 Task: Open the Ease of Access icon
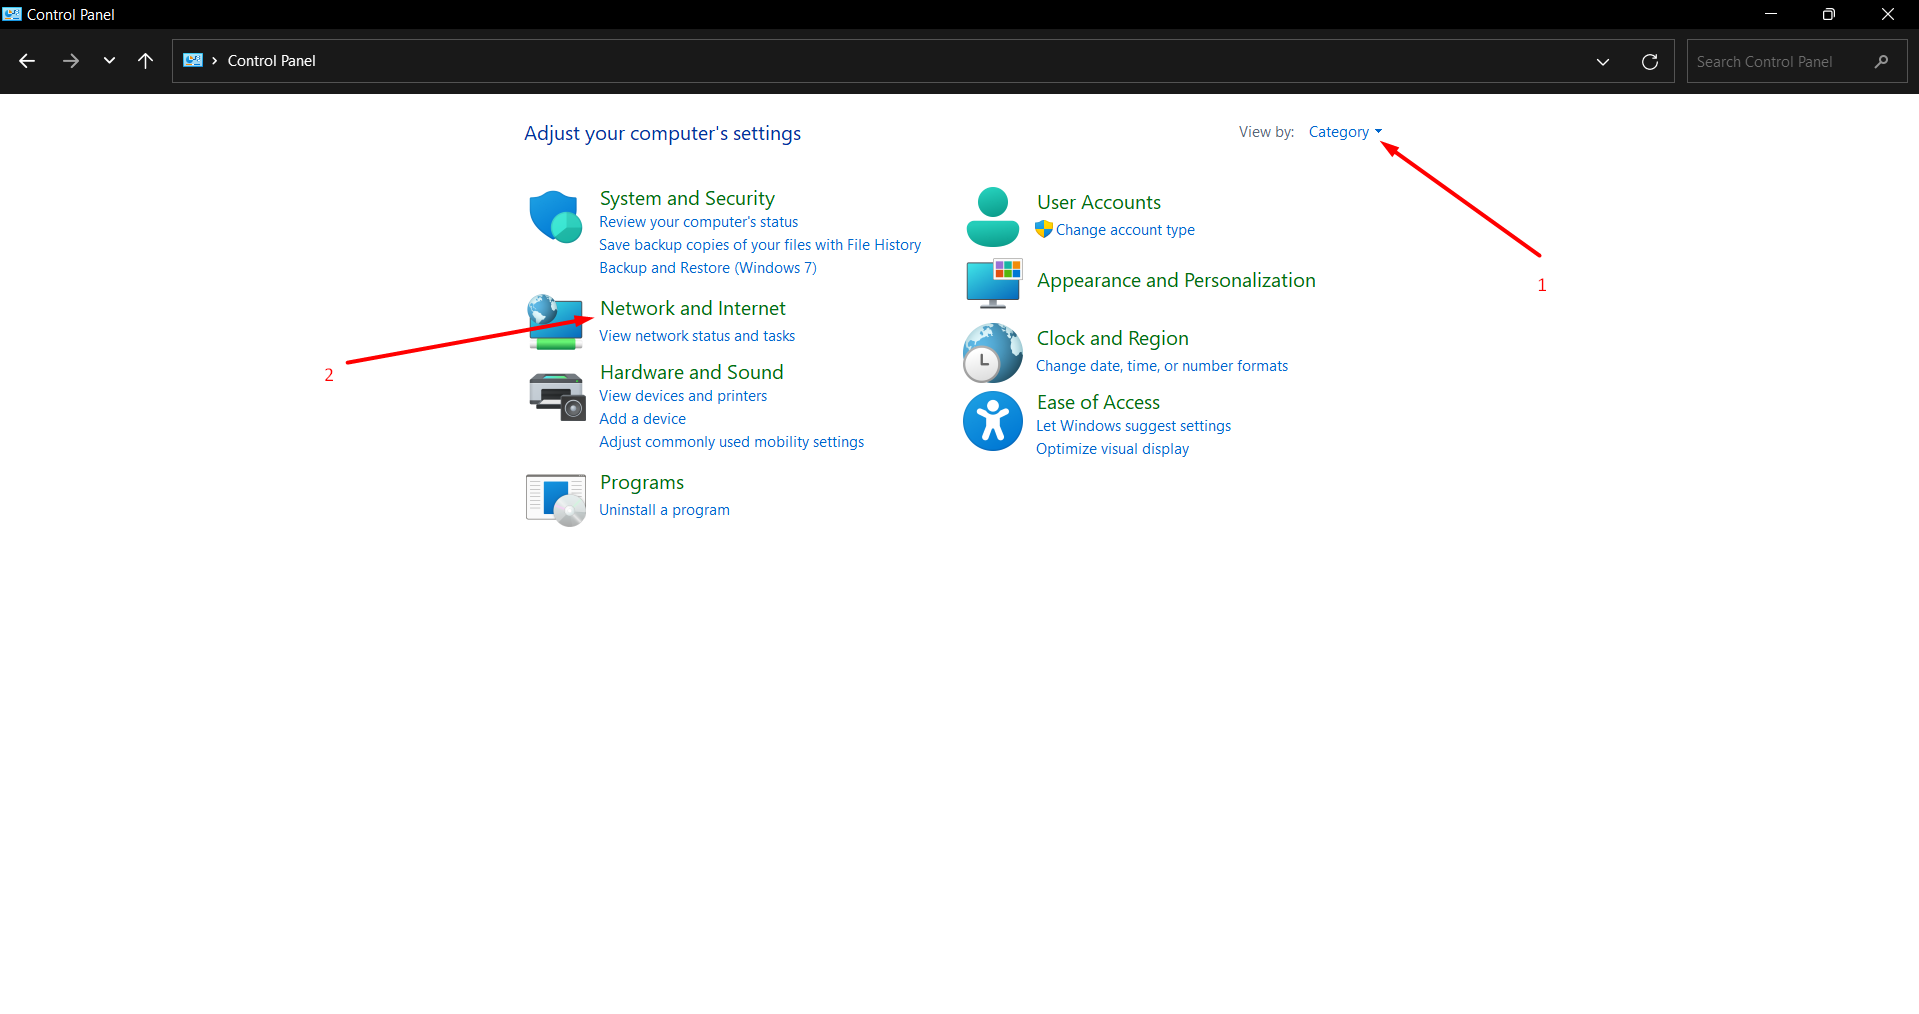(992, 420)
